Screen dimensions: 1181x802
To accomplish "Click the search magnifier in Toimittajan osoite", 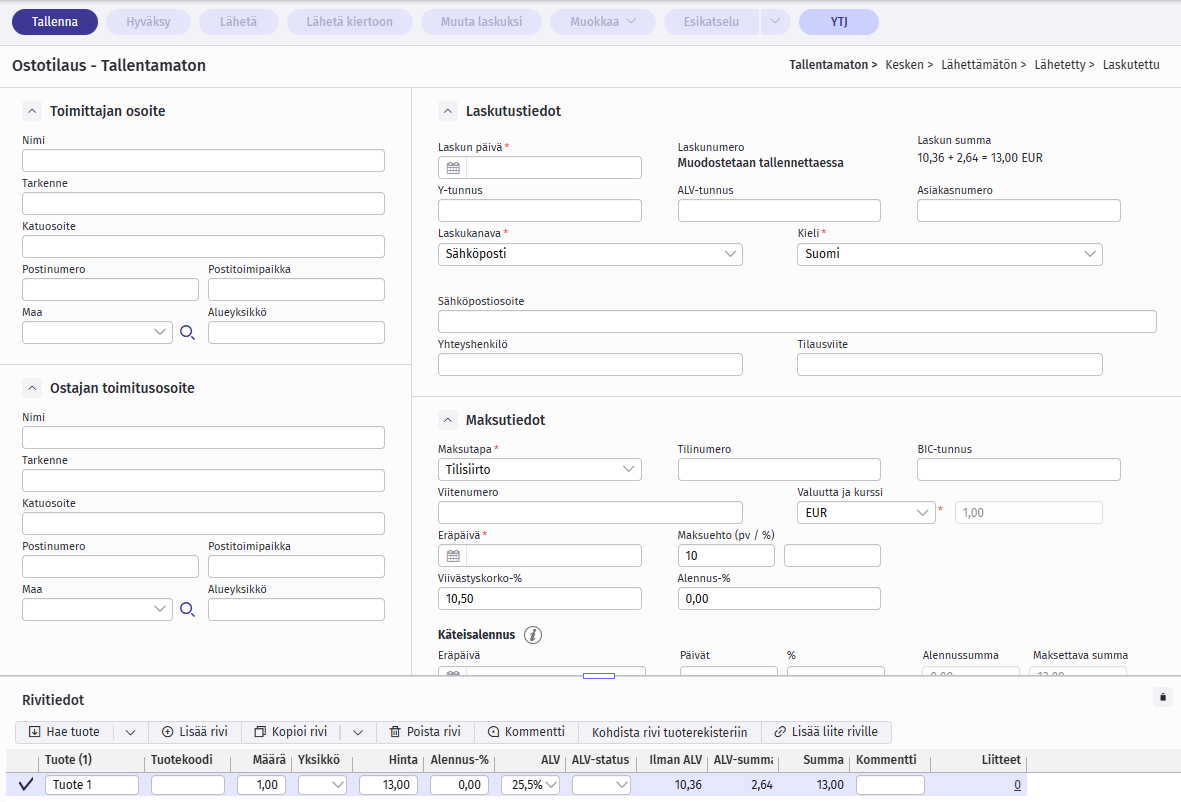I will coord(187,333).
